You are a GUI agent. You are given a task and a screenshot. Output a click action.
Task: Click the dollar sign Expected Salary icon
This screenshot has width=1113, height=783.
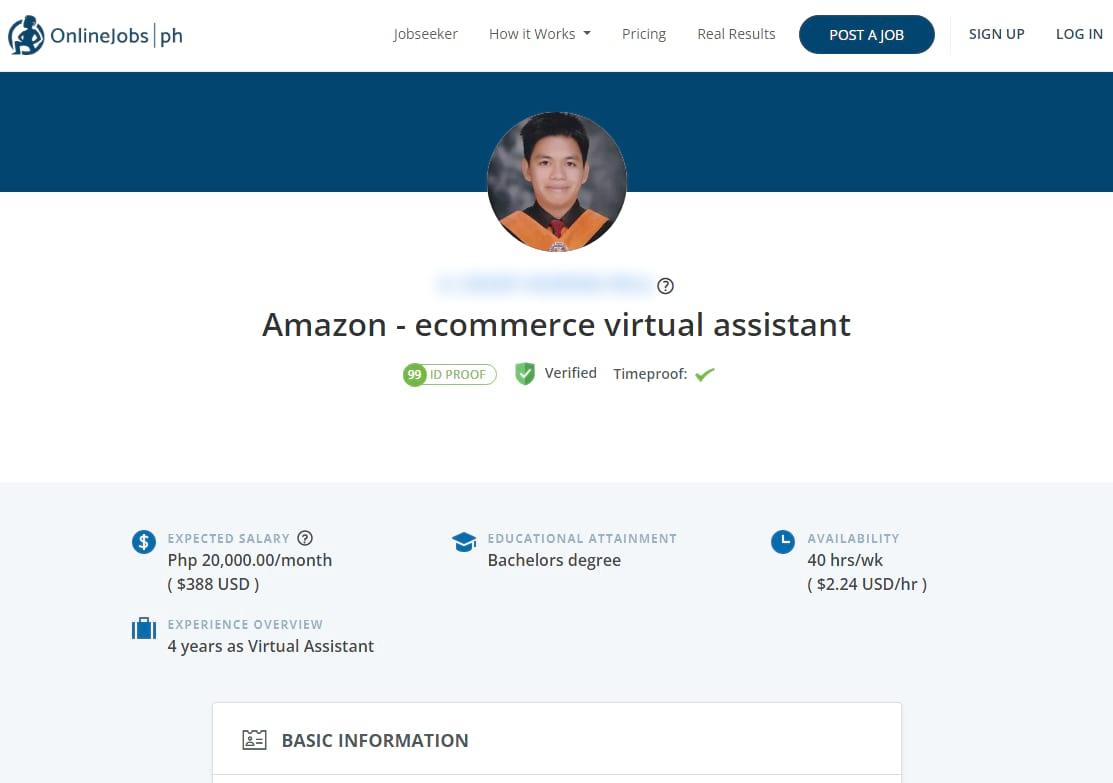(x=143, y=541)
